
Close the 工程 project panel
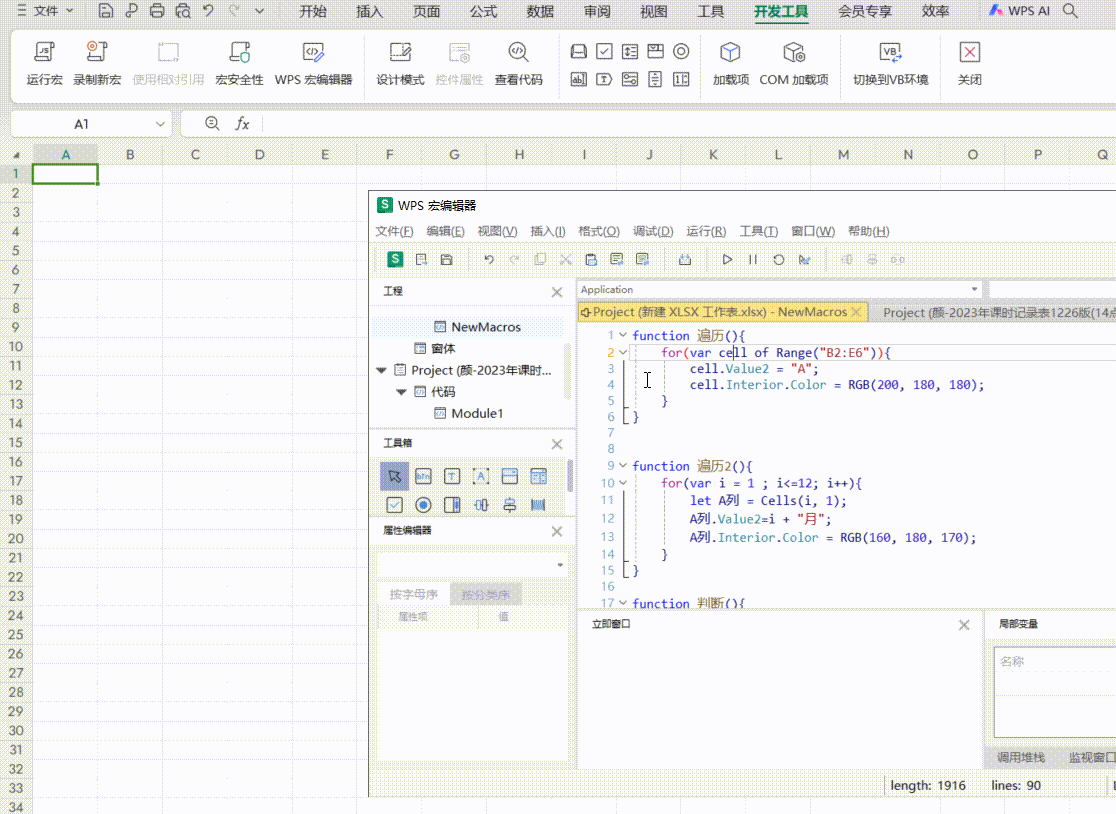pyautogui.click(x=557, y=292)
